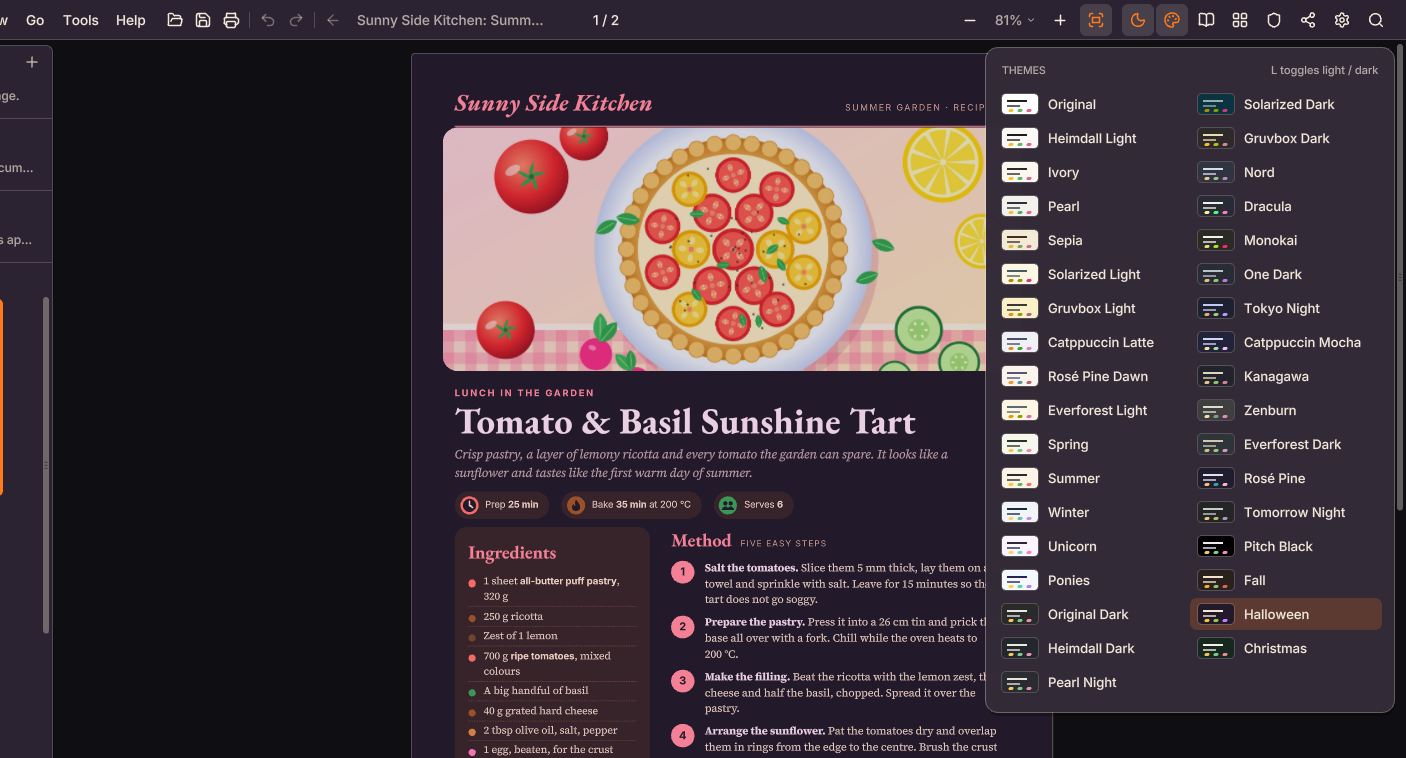
Task: Select the Everforest Light theme
Action: coord(1090,410)
